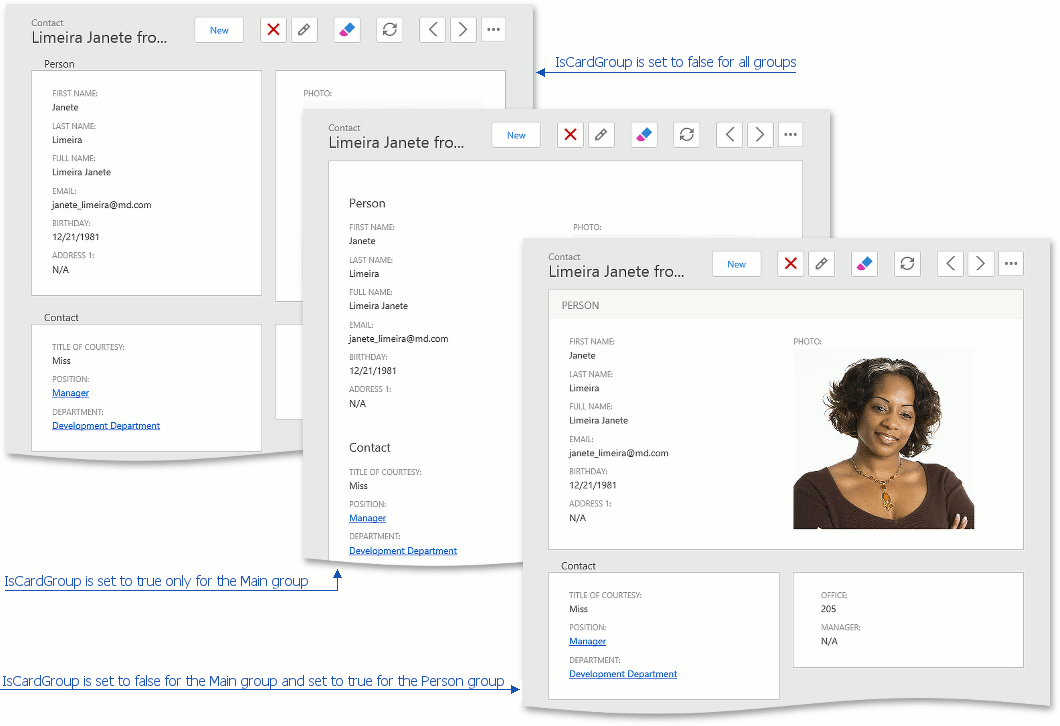Screen dimensions: 1060x726
Task: Click the refresh icon in the front window
Action: 907,264
